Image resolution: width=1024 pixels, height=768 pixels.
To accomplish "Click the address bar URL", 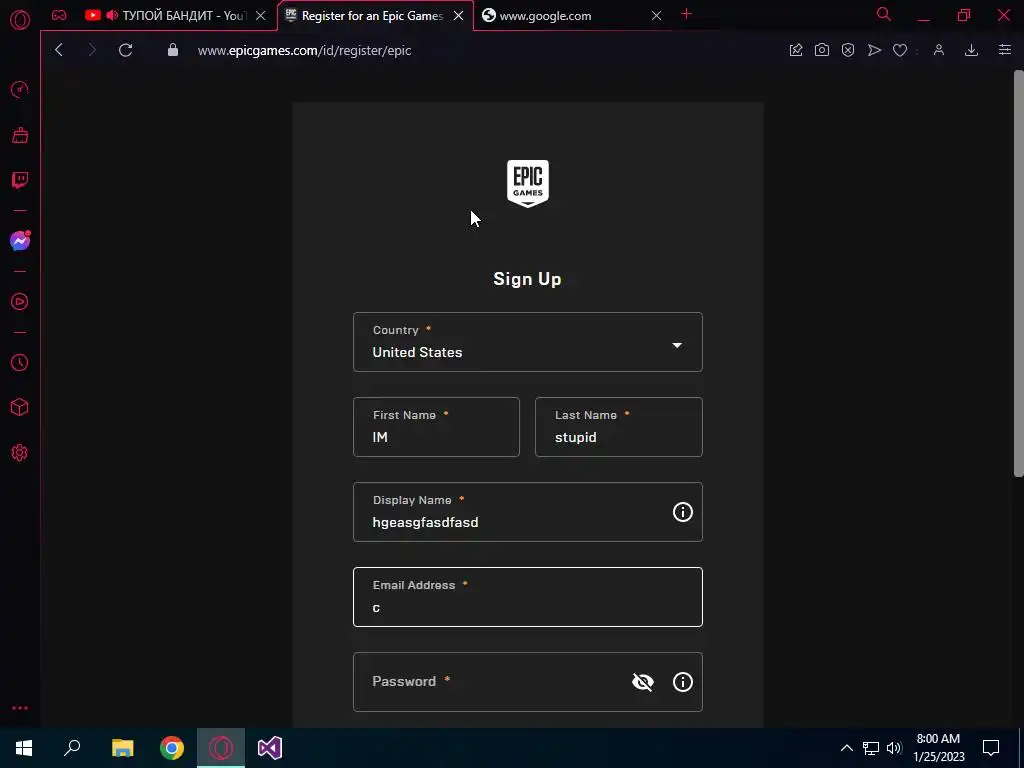I will pyautogui.click(x=304, y=50).
